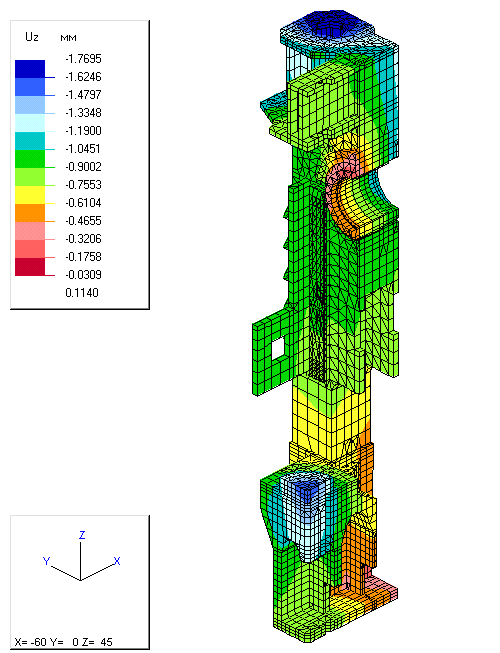Click the lime green legend swatch
This screenshot has height=653, width=500.
[x=30, y=177]
